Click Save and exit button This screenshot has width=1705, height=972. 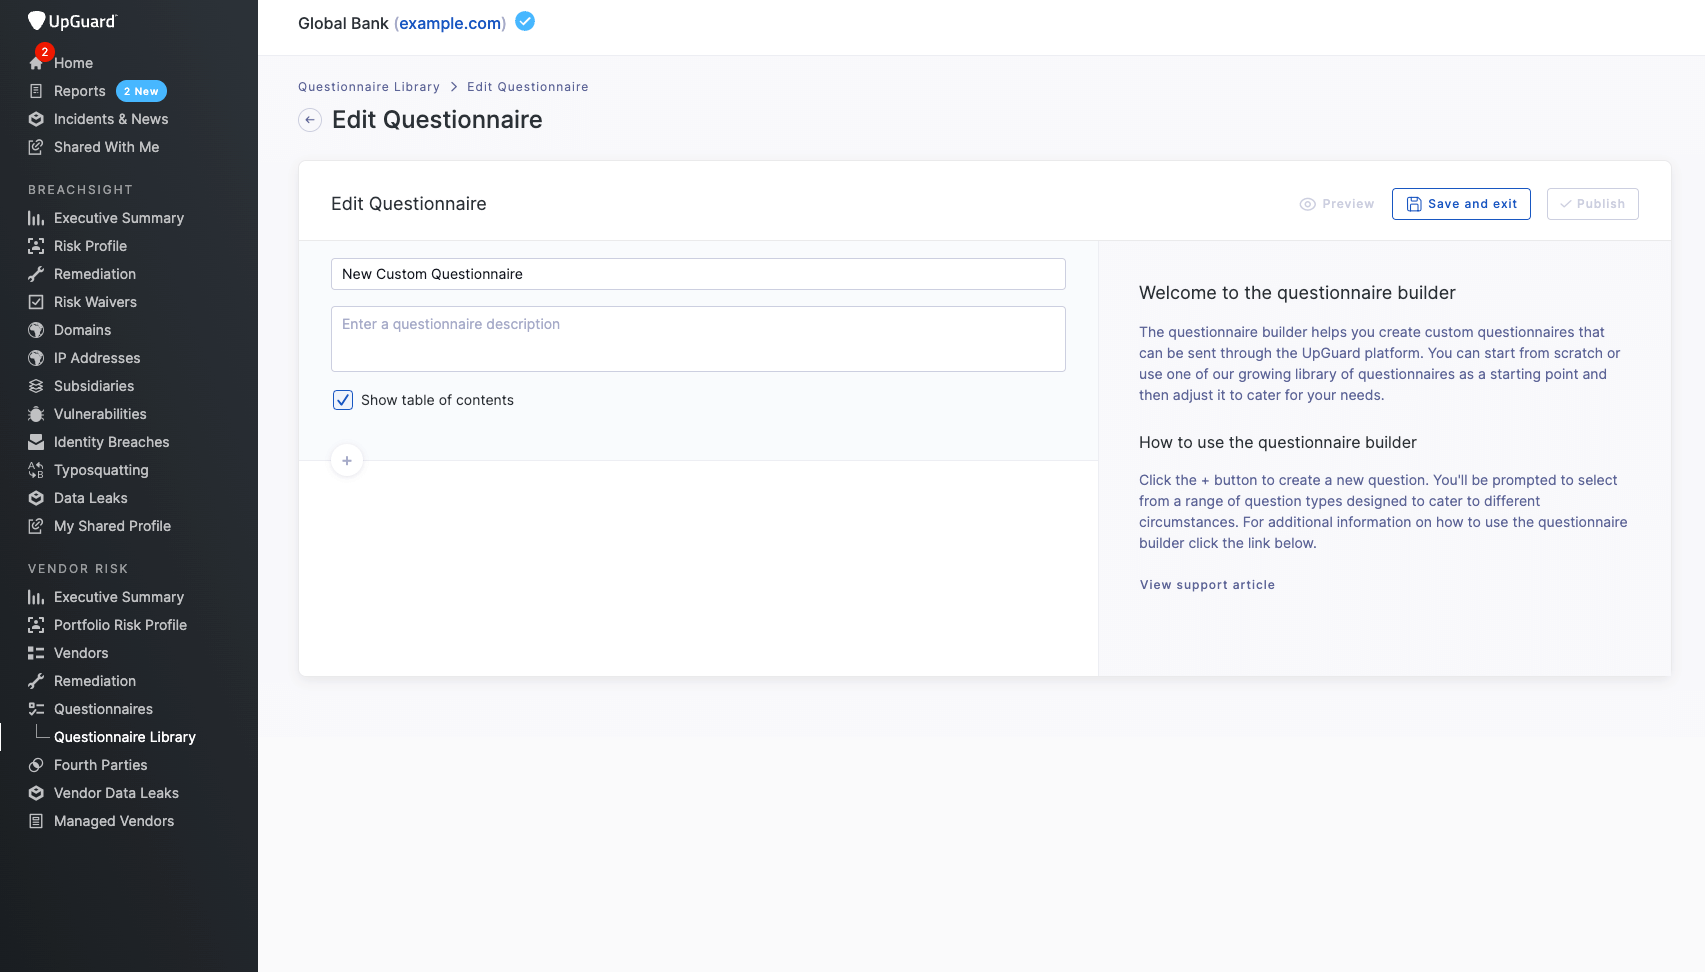[x=1461, y=204]
